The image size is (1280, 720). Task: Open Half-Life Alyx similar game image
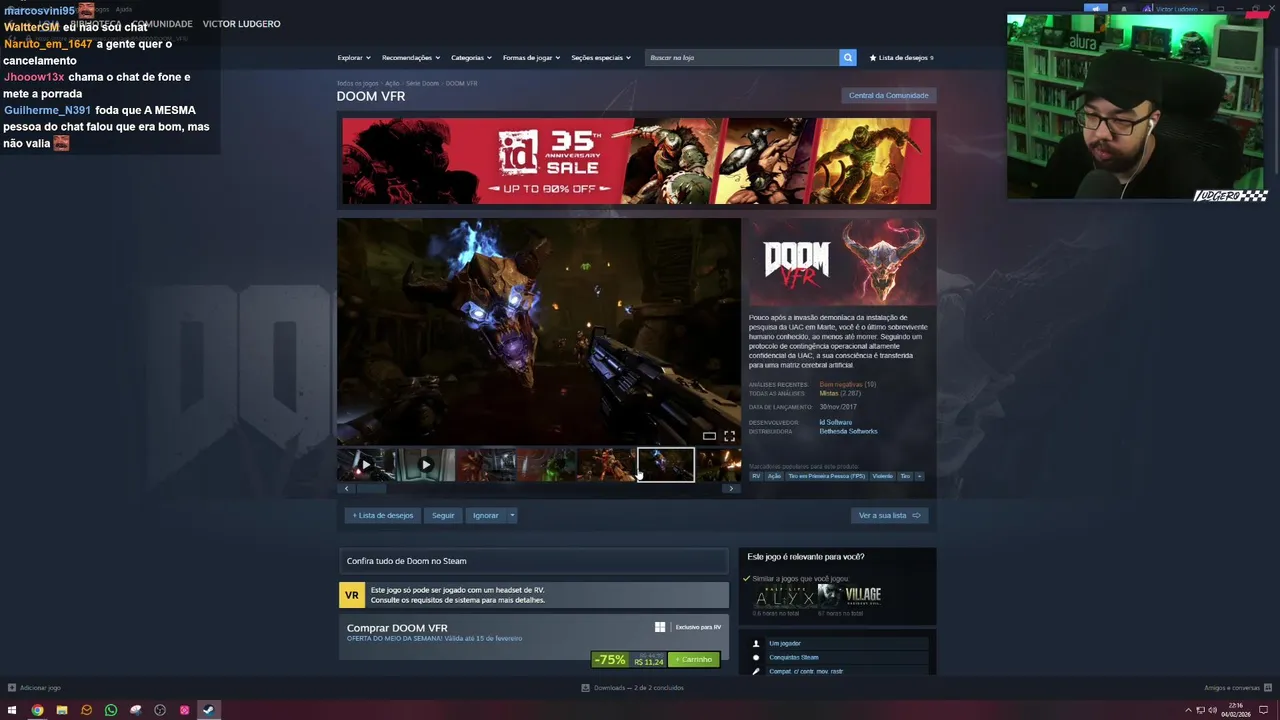[x=783, y=596]
